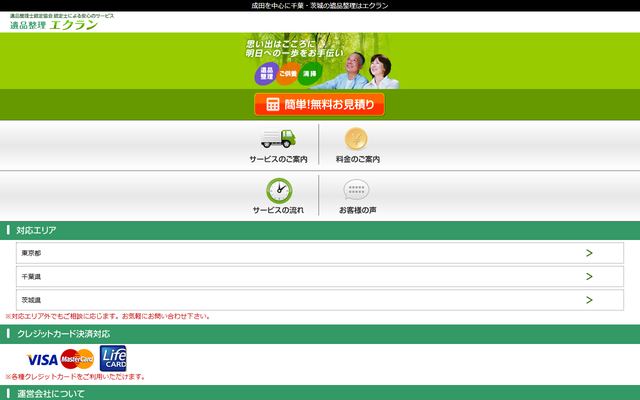This screenshot has height=400, width=640.
Task: Click the gold yen coin icon
Action: pyautogui.click(x=356, y=139)
